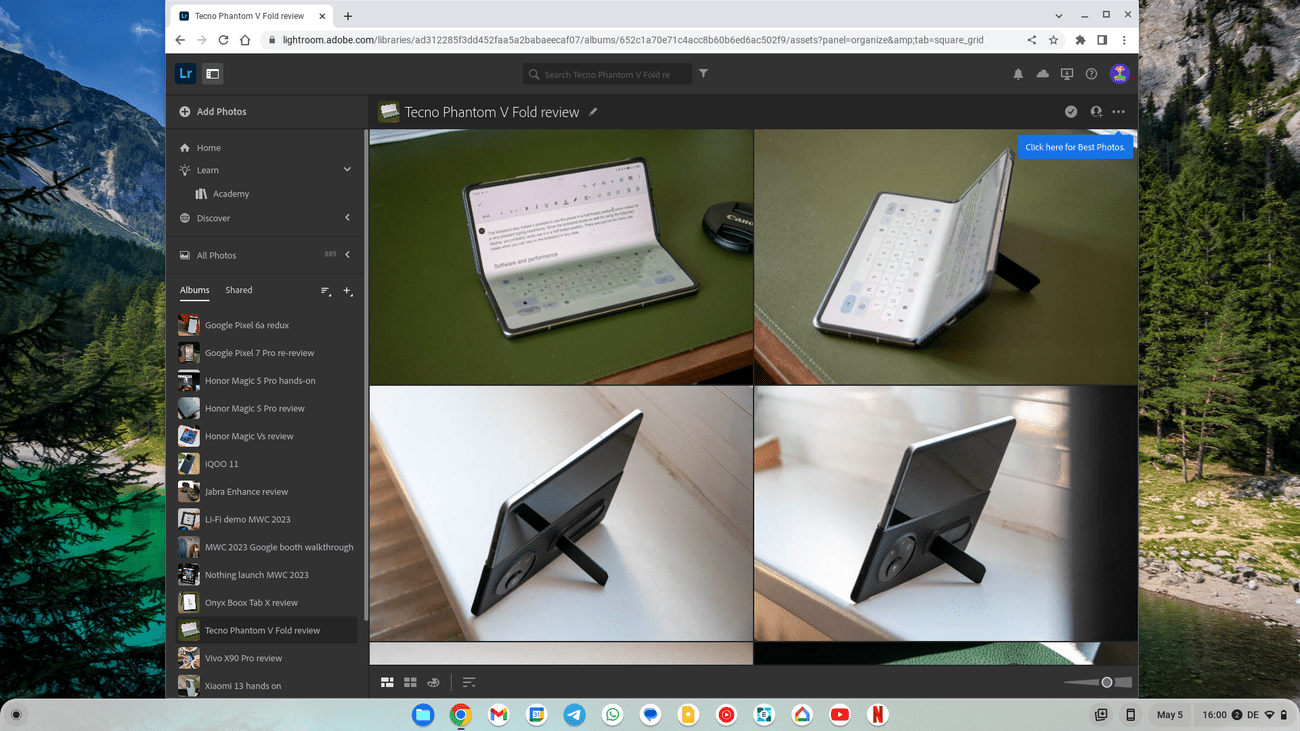Collapse the Learn section

pos(347,170)
